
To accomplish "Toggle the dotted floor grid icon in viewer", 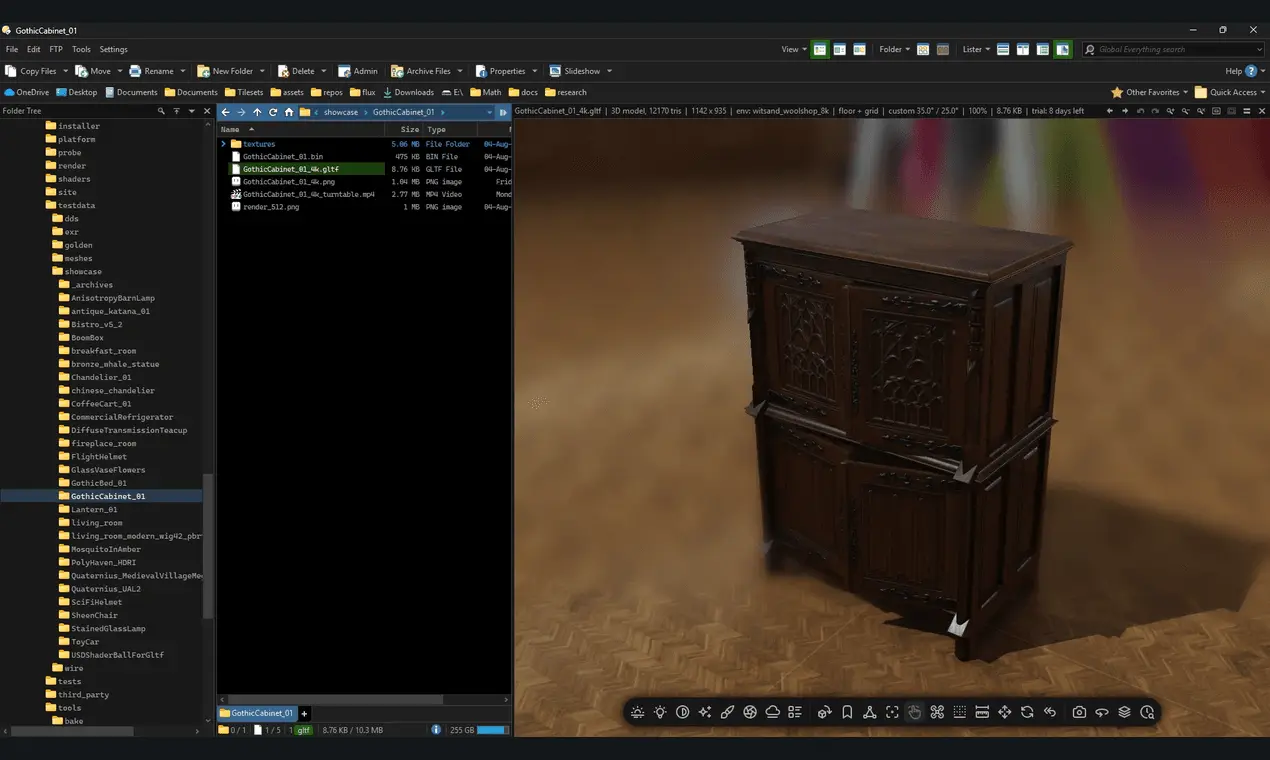I will tap(959, 712).
